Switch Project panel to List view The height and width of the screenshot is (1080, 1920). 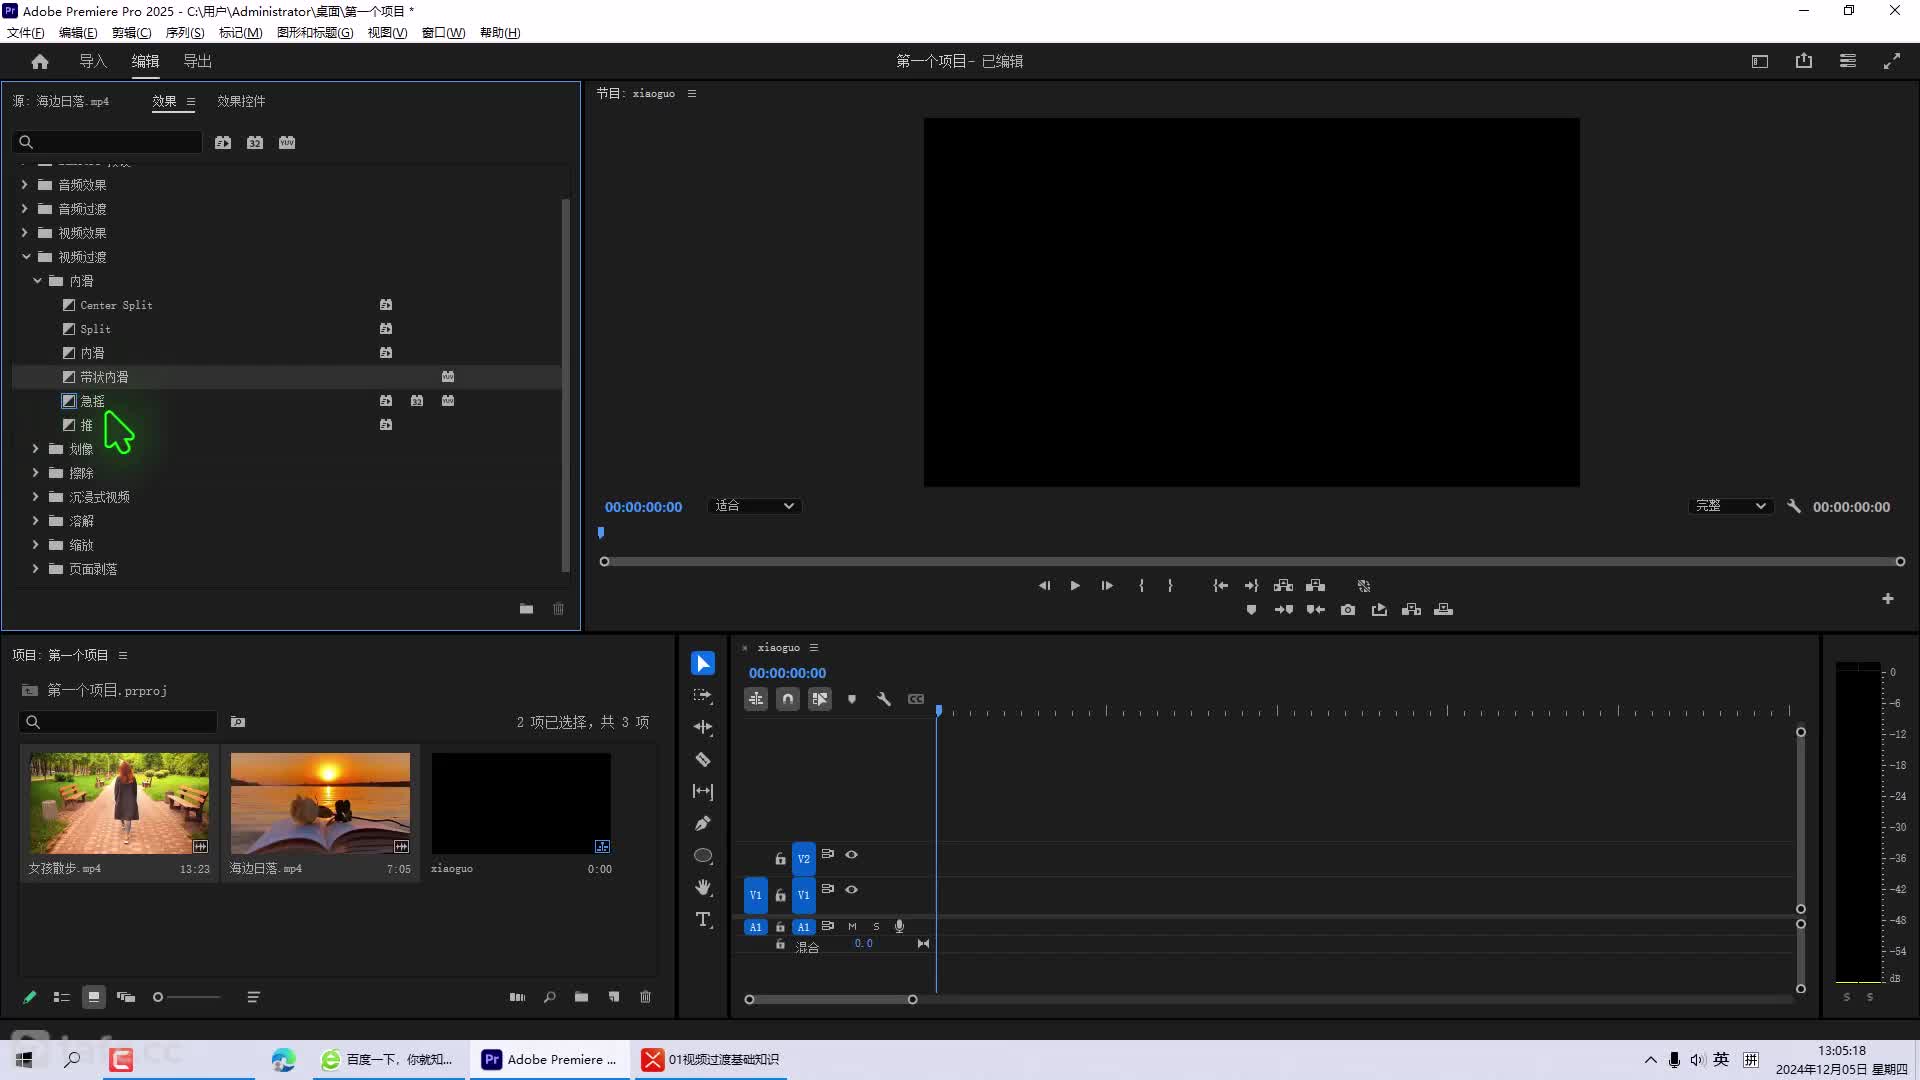tap(62, 997)
